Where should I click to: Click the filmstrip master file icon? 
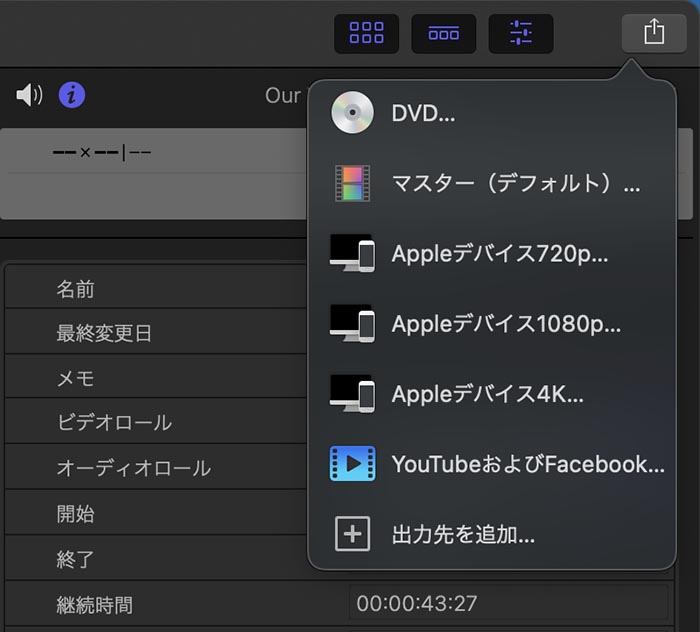point(352,183)
